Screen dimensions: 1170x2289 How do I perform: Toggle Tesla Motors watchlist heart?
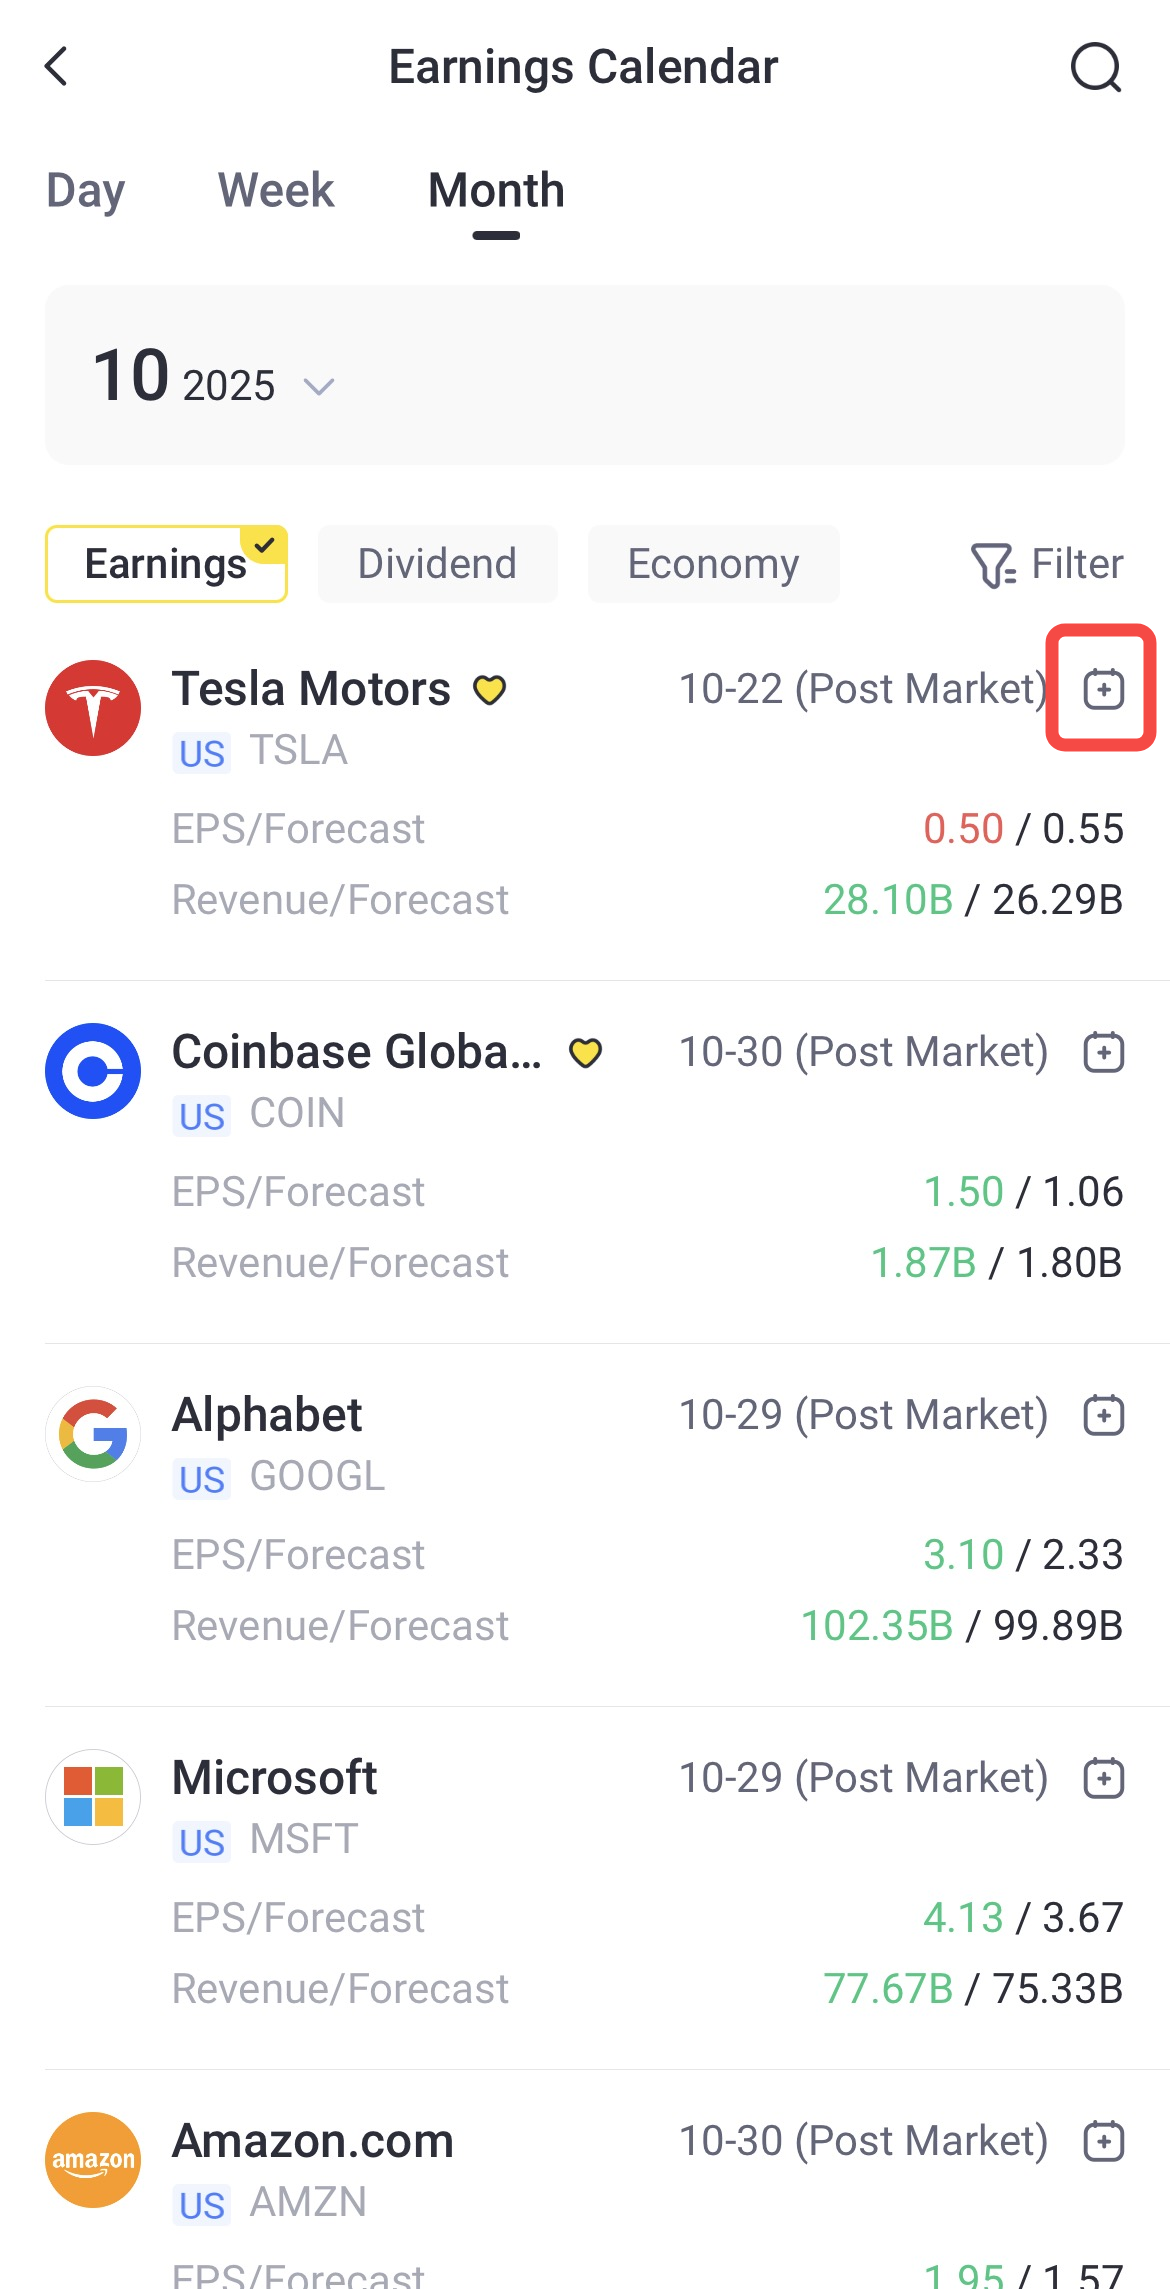point(490,690)
